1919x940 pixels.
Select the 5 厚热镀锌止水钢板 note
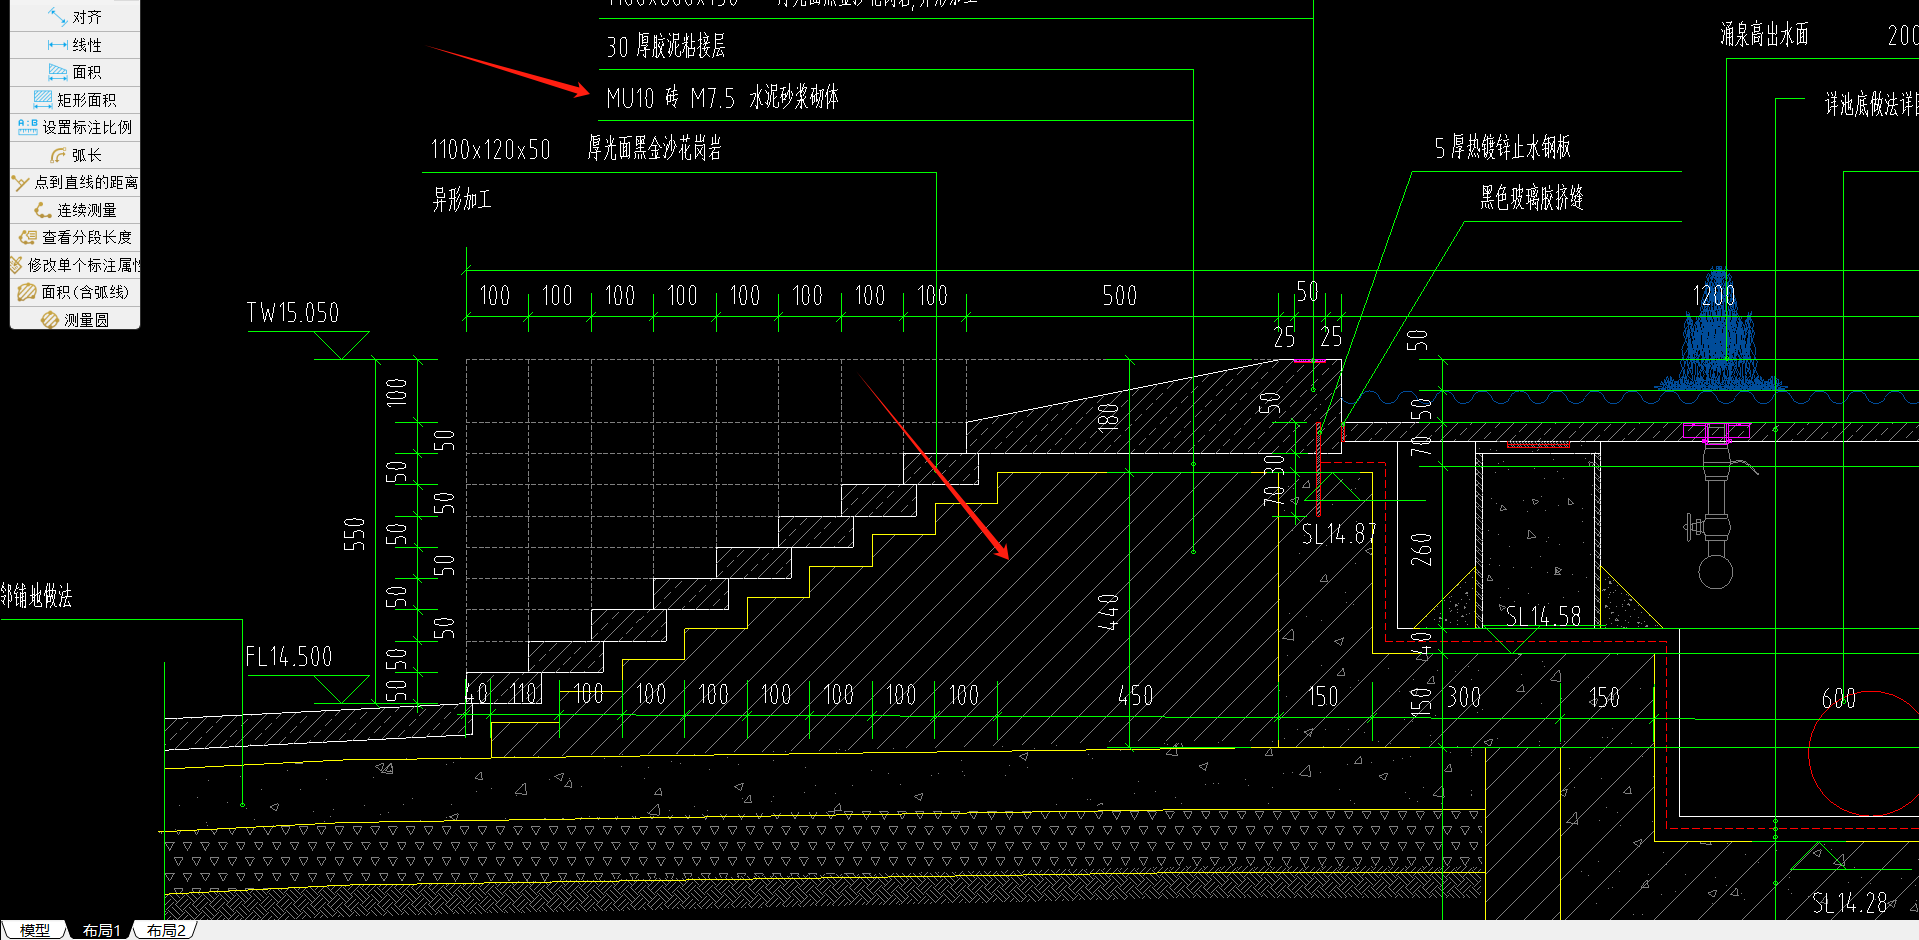1502,148
